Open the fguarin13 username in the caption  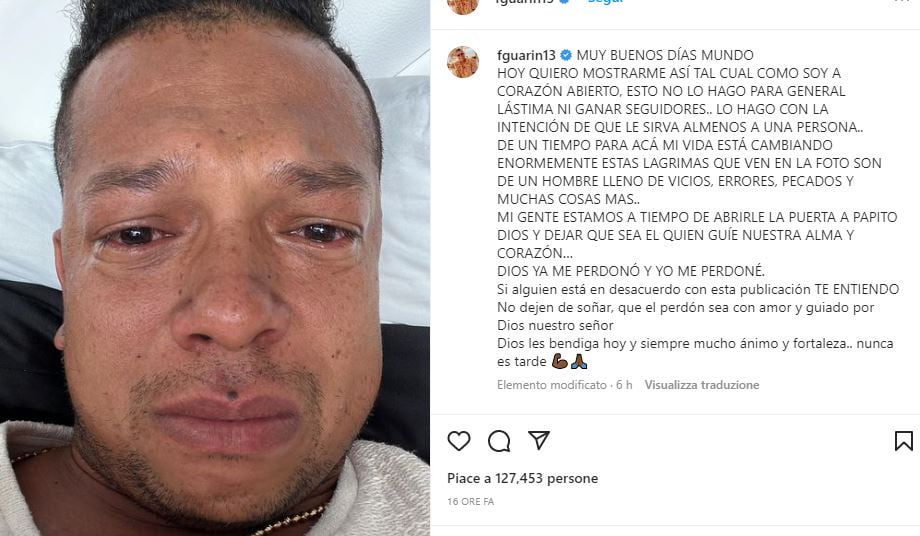526,55
